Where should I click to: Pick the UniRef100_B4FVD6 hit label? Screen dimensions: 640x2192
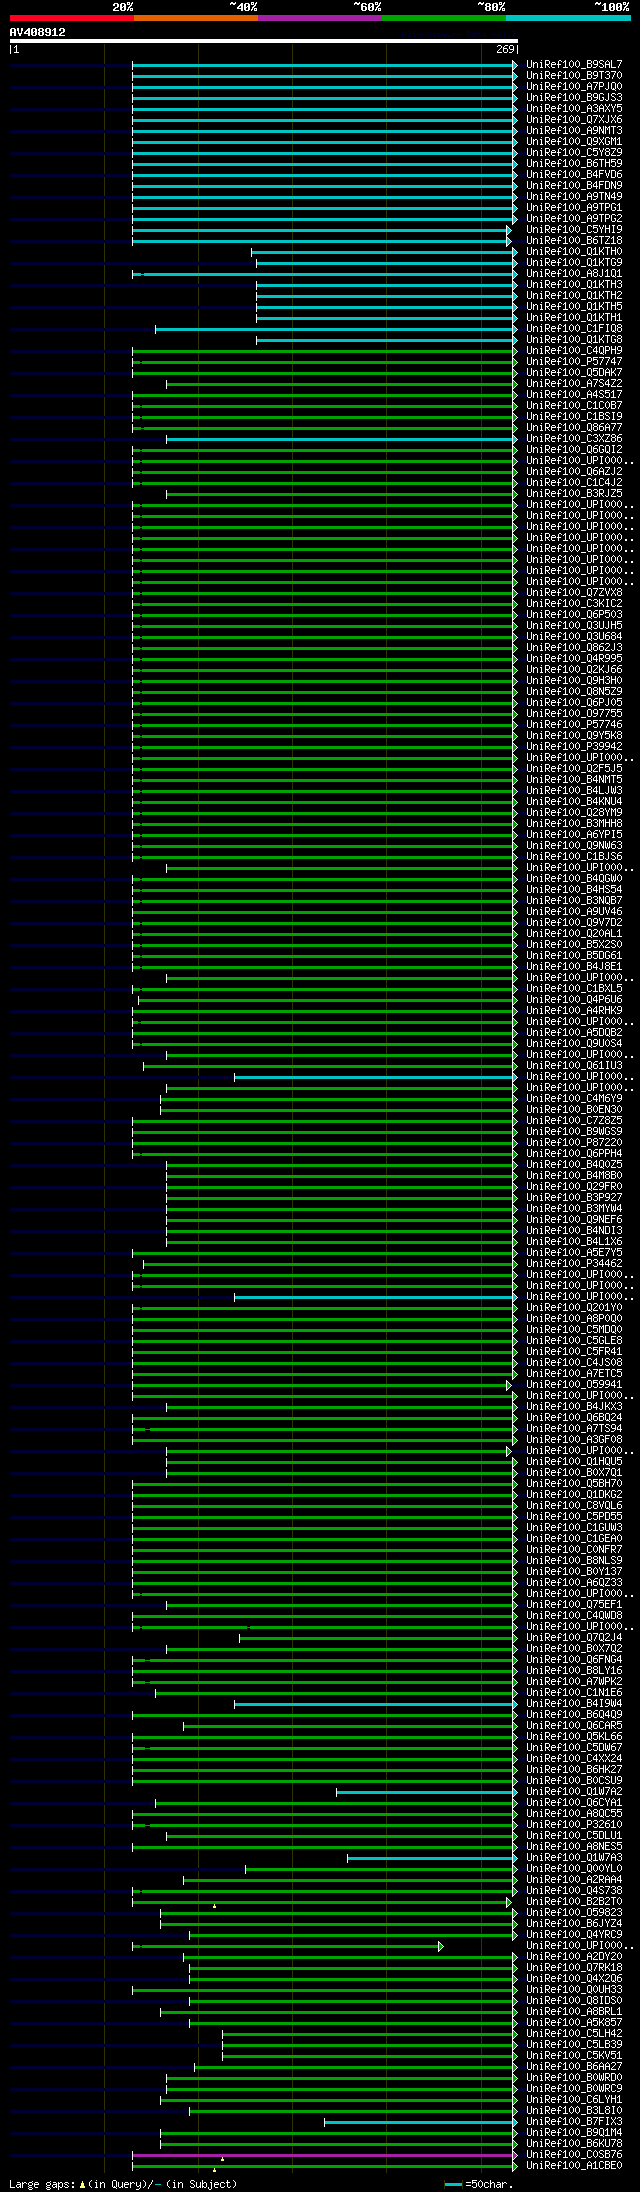click(574, 175)
